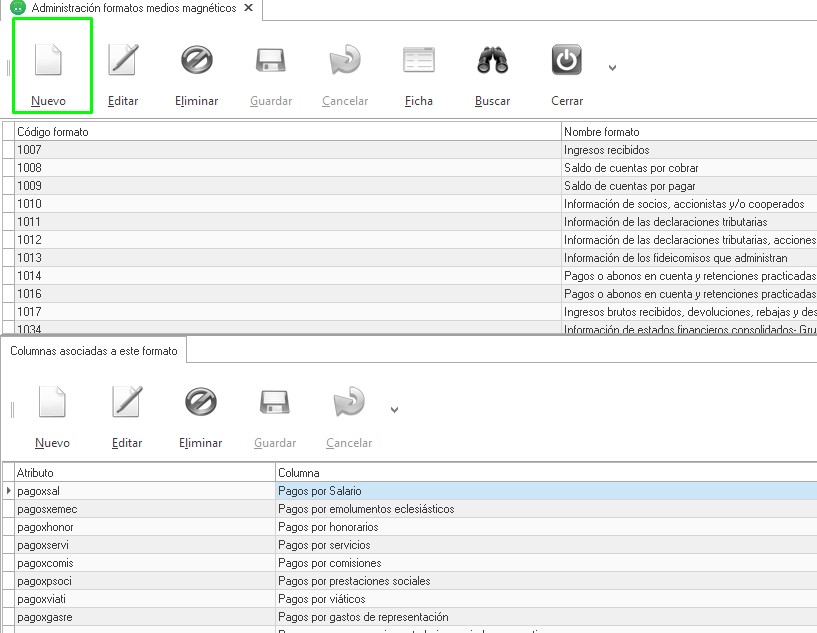Viewport: 817px width, 633px height.
Task: Select the Columnas asociadas a este formato tab
Action: point(94,351)
